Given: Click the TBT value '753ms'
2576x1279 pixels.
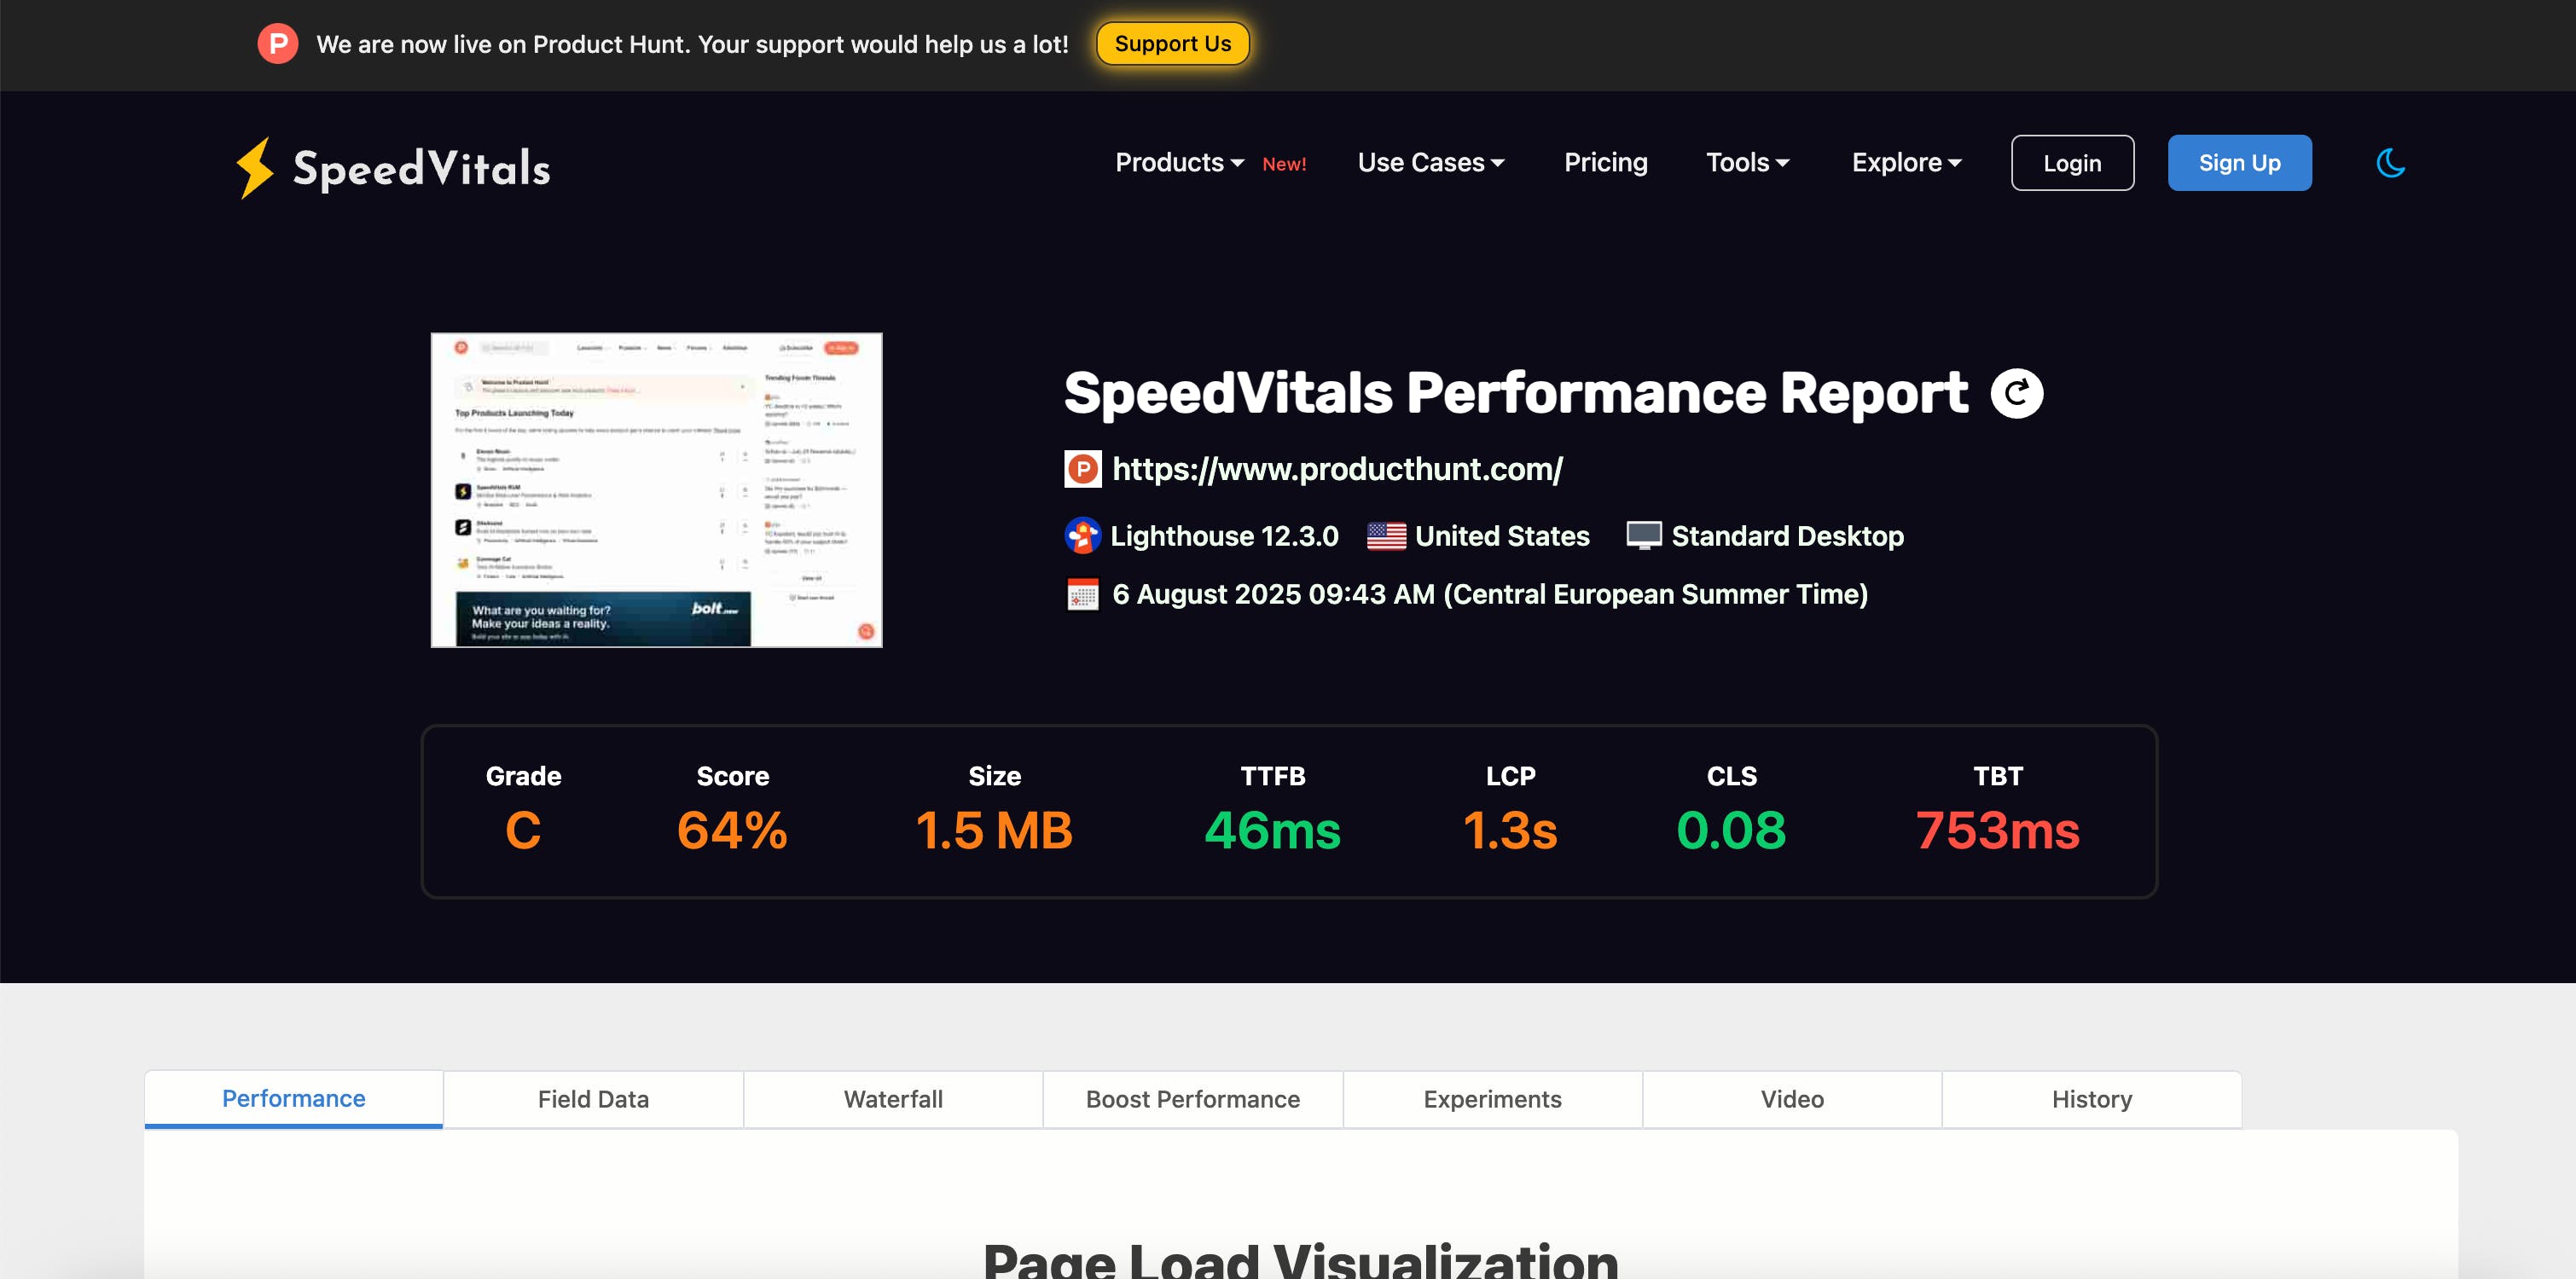Looking at the screenshot, I should pyautogui.click(x=1997, y=830).
